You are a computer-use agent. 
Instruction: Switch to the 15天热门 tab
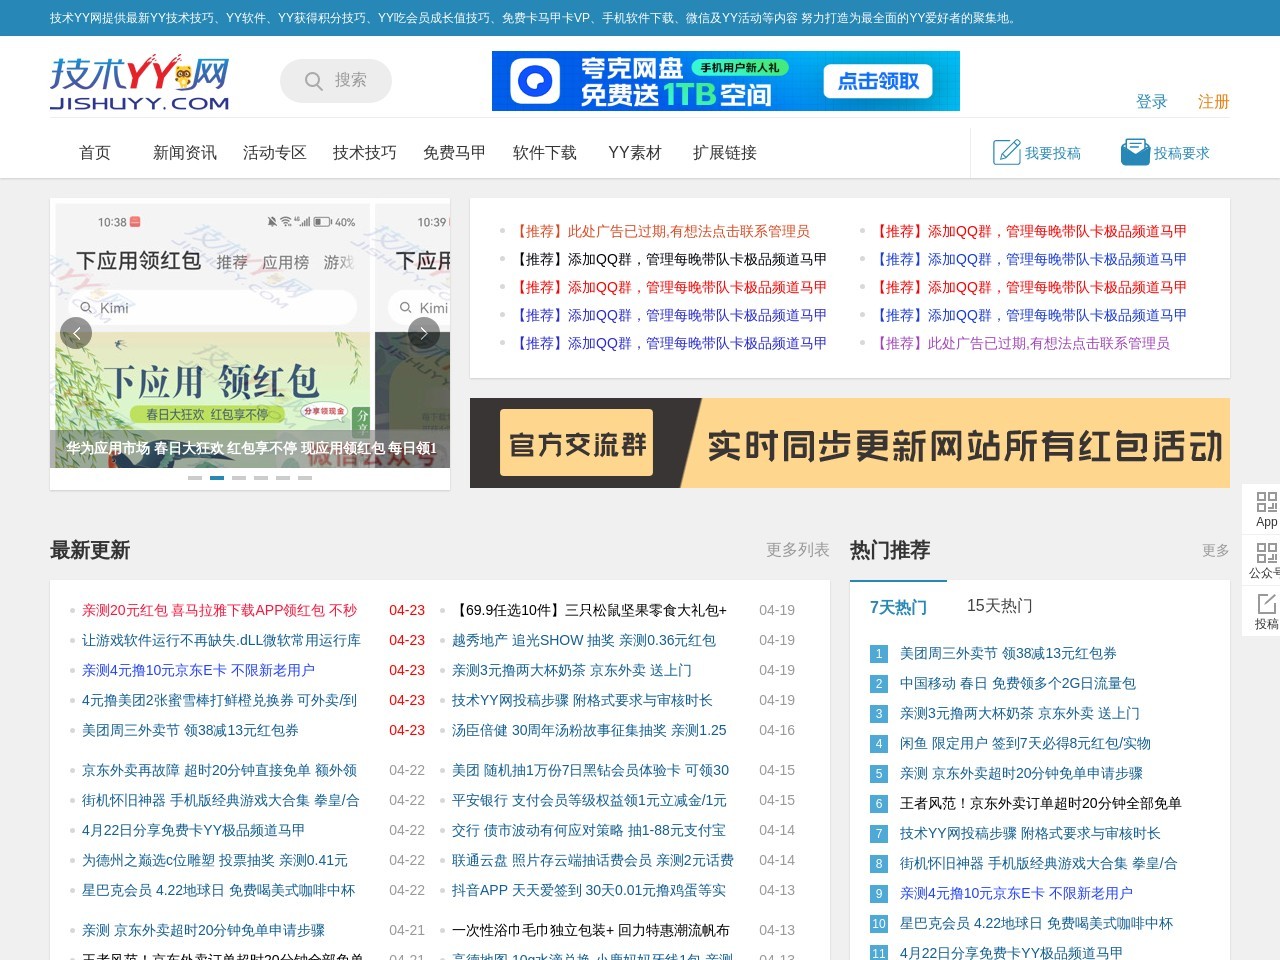point(1000,606)
